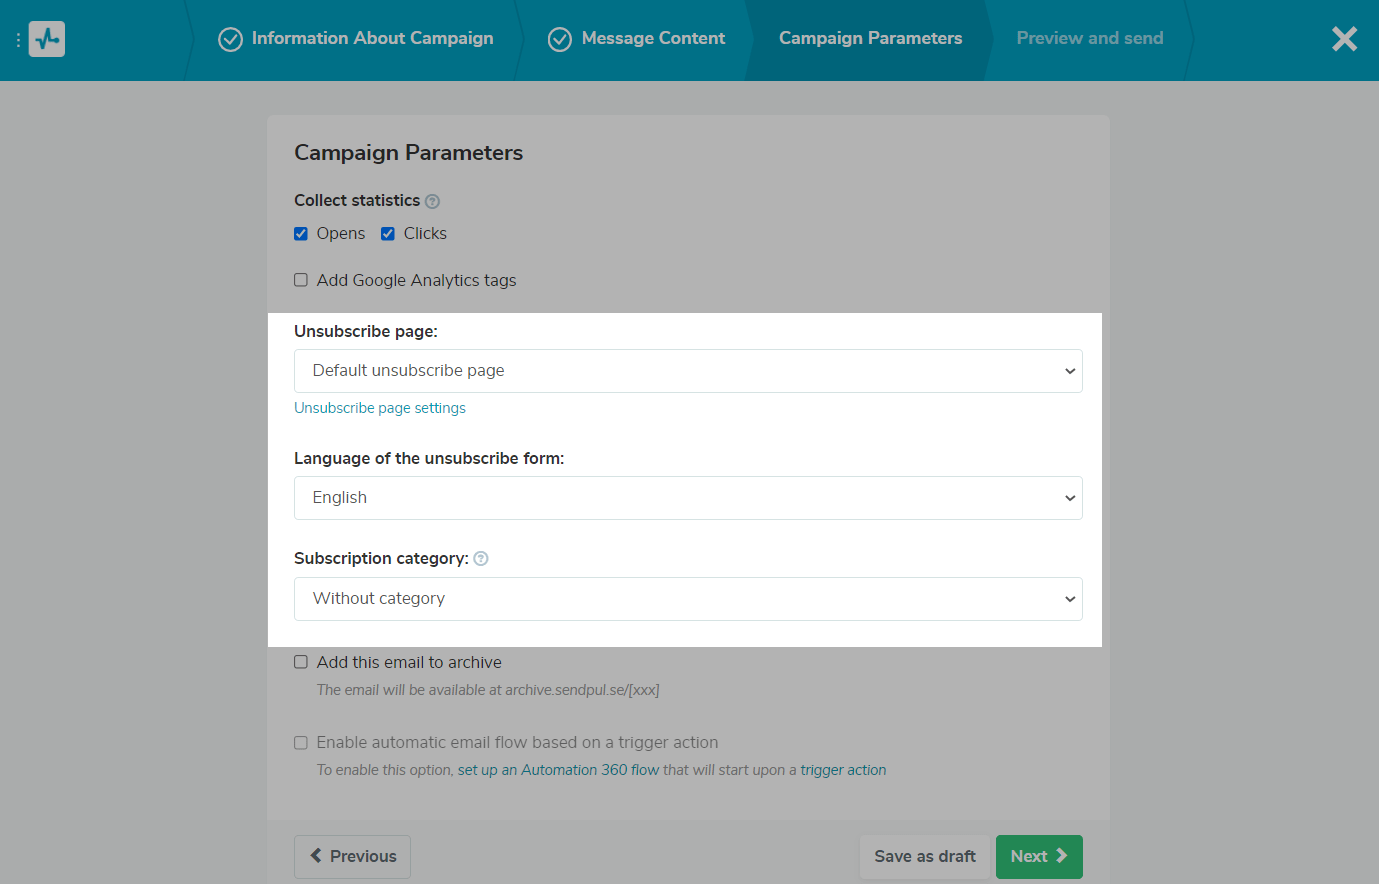Click the SendPulse pulse logo icon
Viewport: 1379px width, 884px height.
coord(47,39)
